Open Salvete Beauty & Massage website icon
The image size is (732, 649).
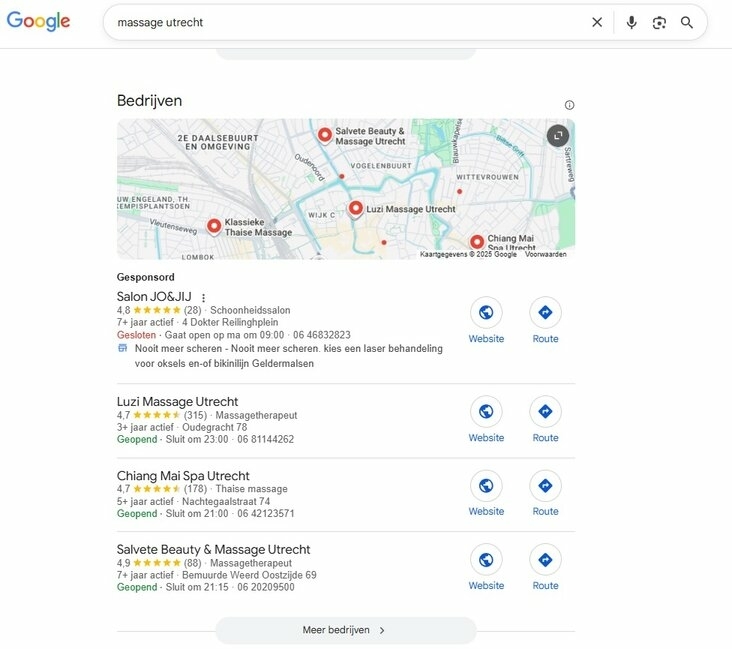tap(486, 559)
